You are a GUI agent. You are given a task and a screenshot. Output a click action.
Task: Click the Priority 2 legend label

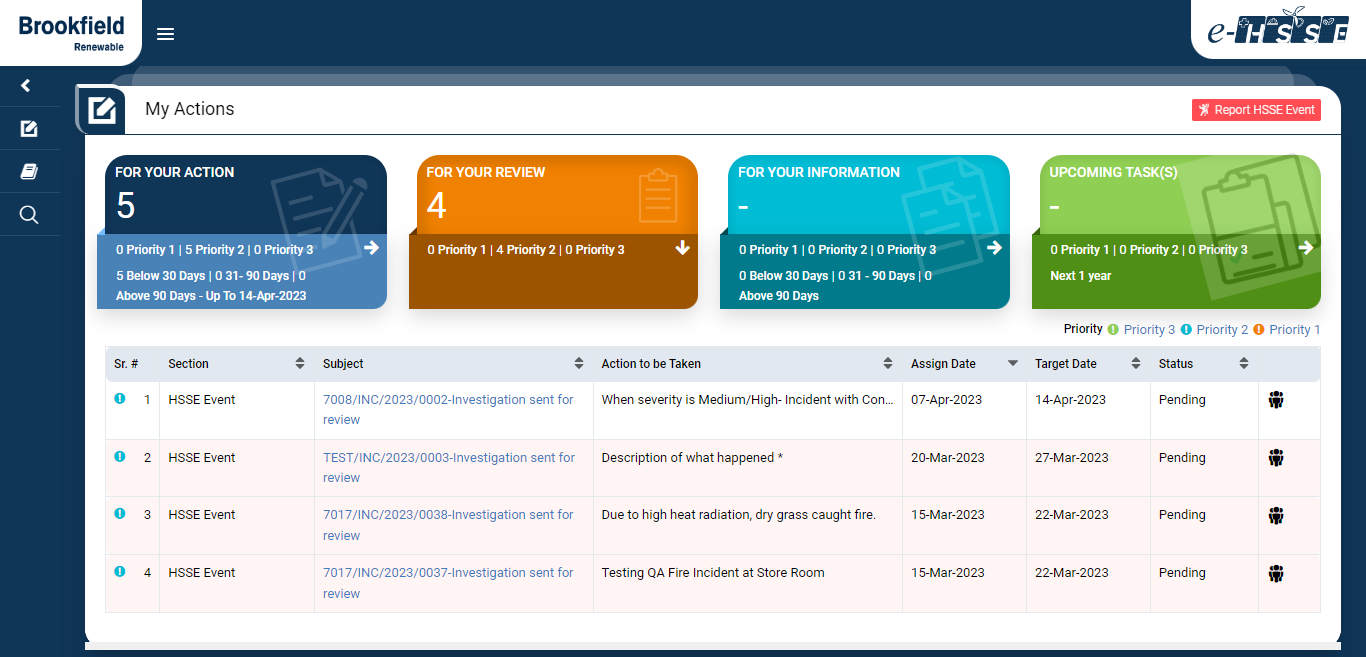click(x=1223, y=329)
